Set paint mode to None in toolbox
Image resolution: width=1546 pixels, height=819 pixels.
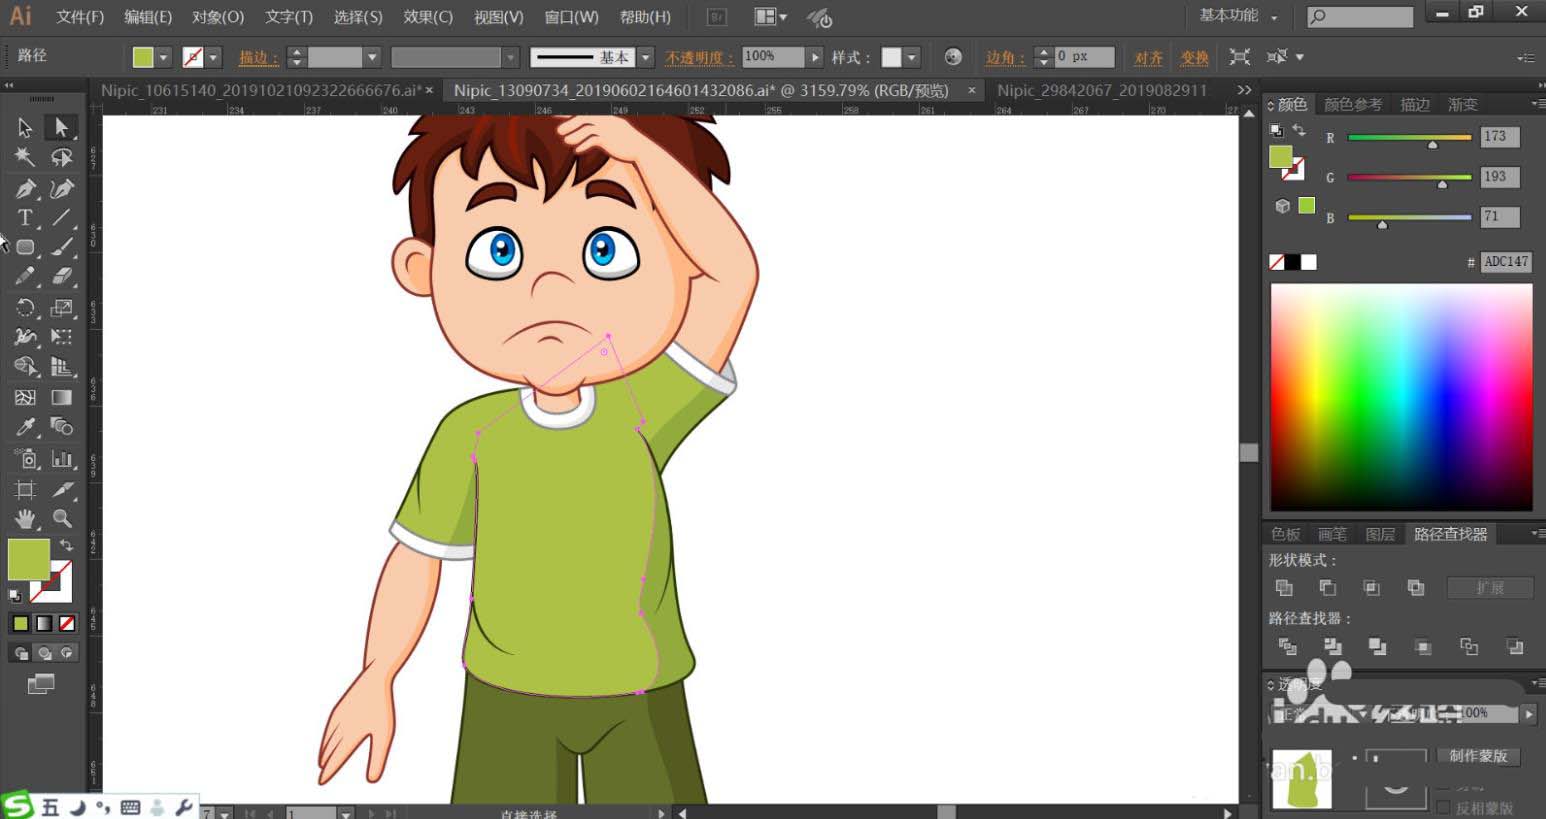click(x=67, y=624)
